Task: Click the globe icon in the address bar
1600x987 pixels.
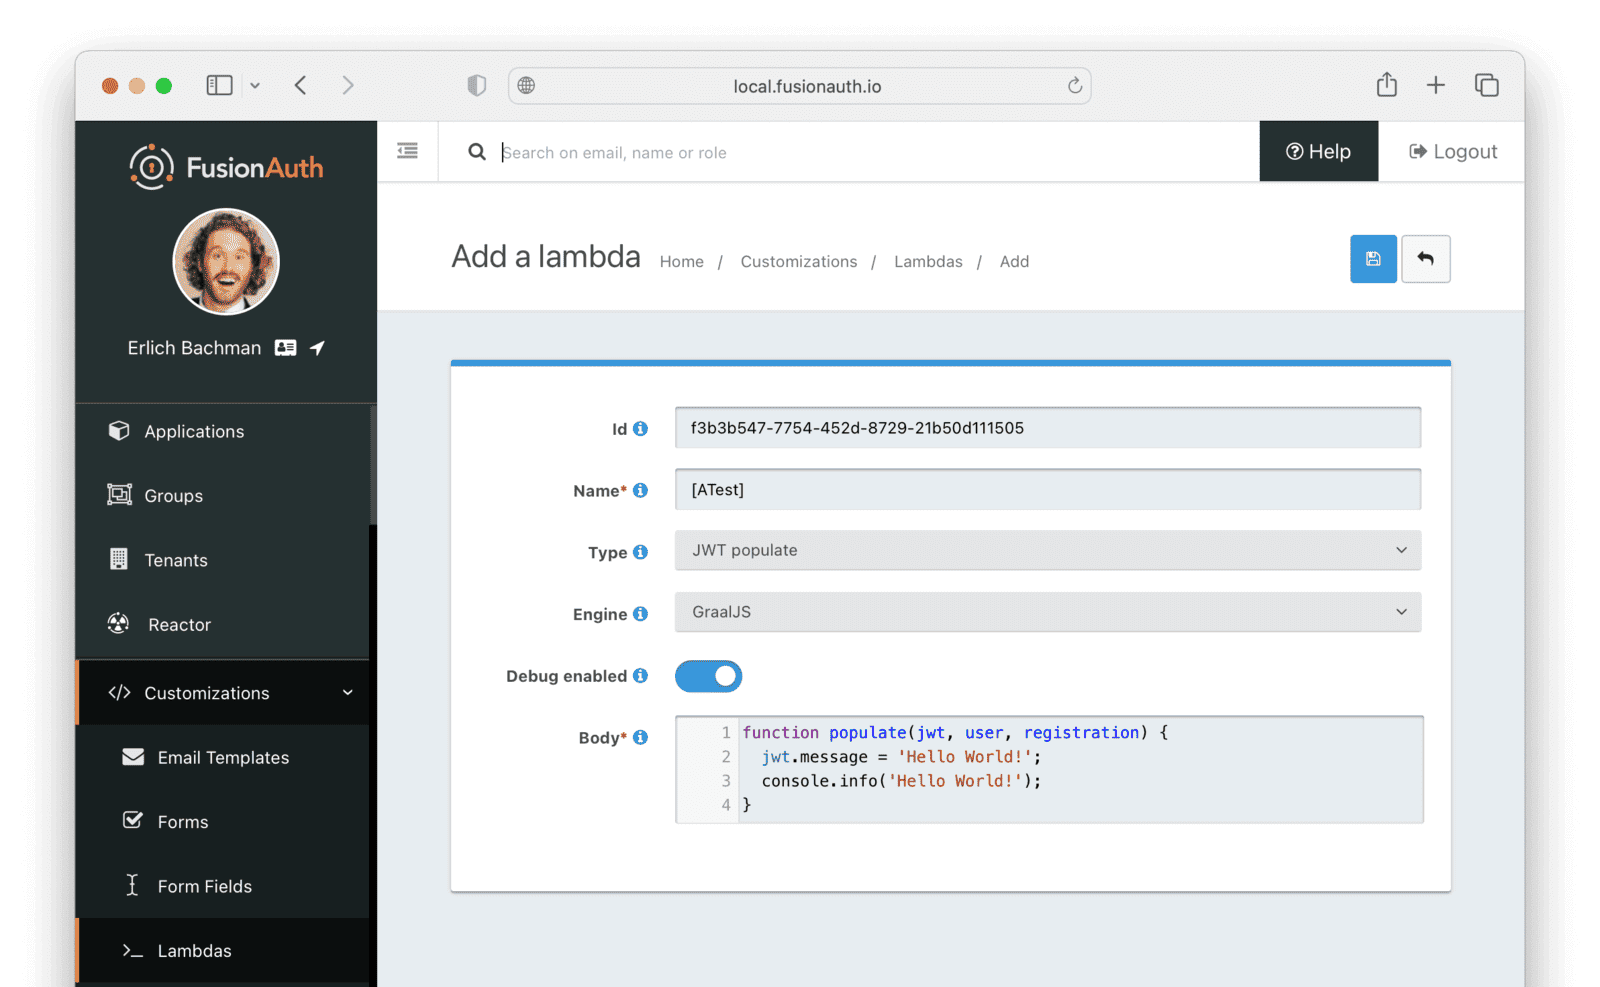Action: [526, 86]
